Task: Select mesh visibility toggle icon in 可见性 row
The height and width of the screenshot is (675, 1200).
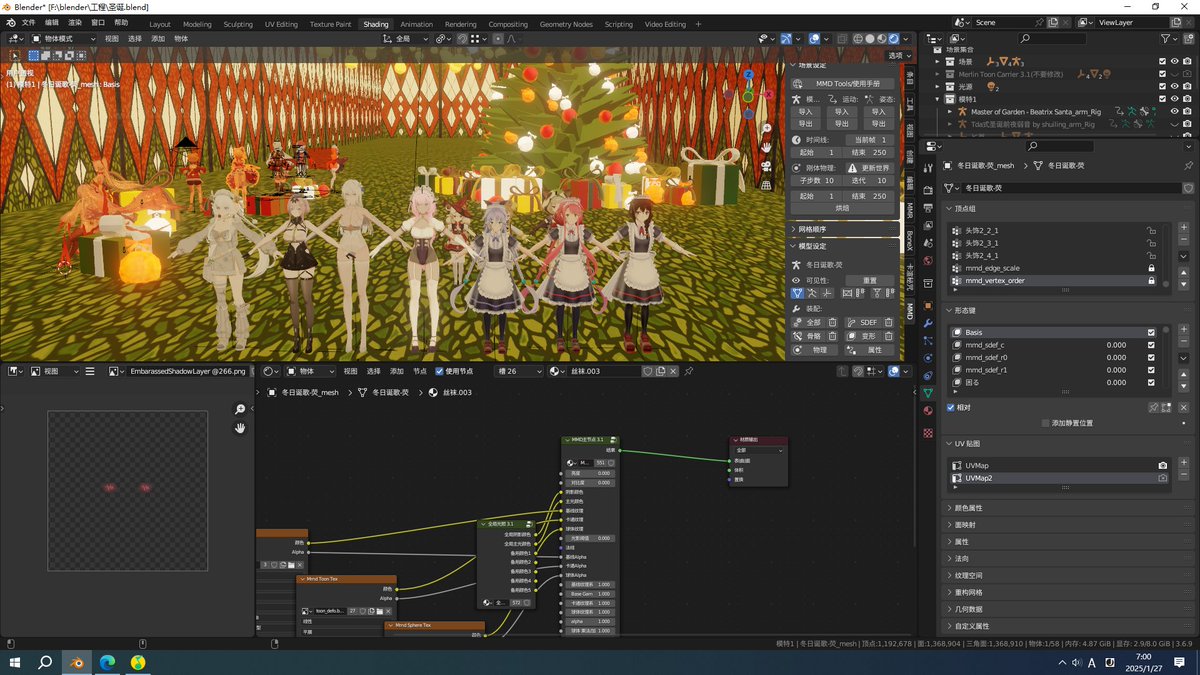Action: [797, 294]
